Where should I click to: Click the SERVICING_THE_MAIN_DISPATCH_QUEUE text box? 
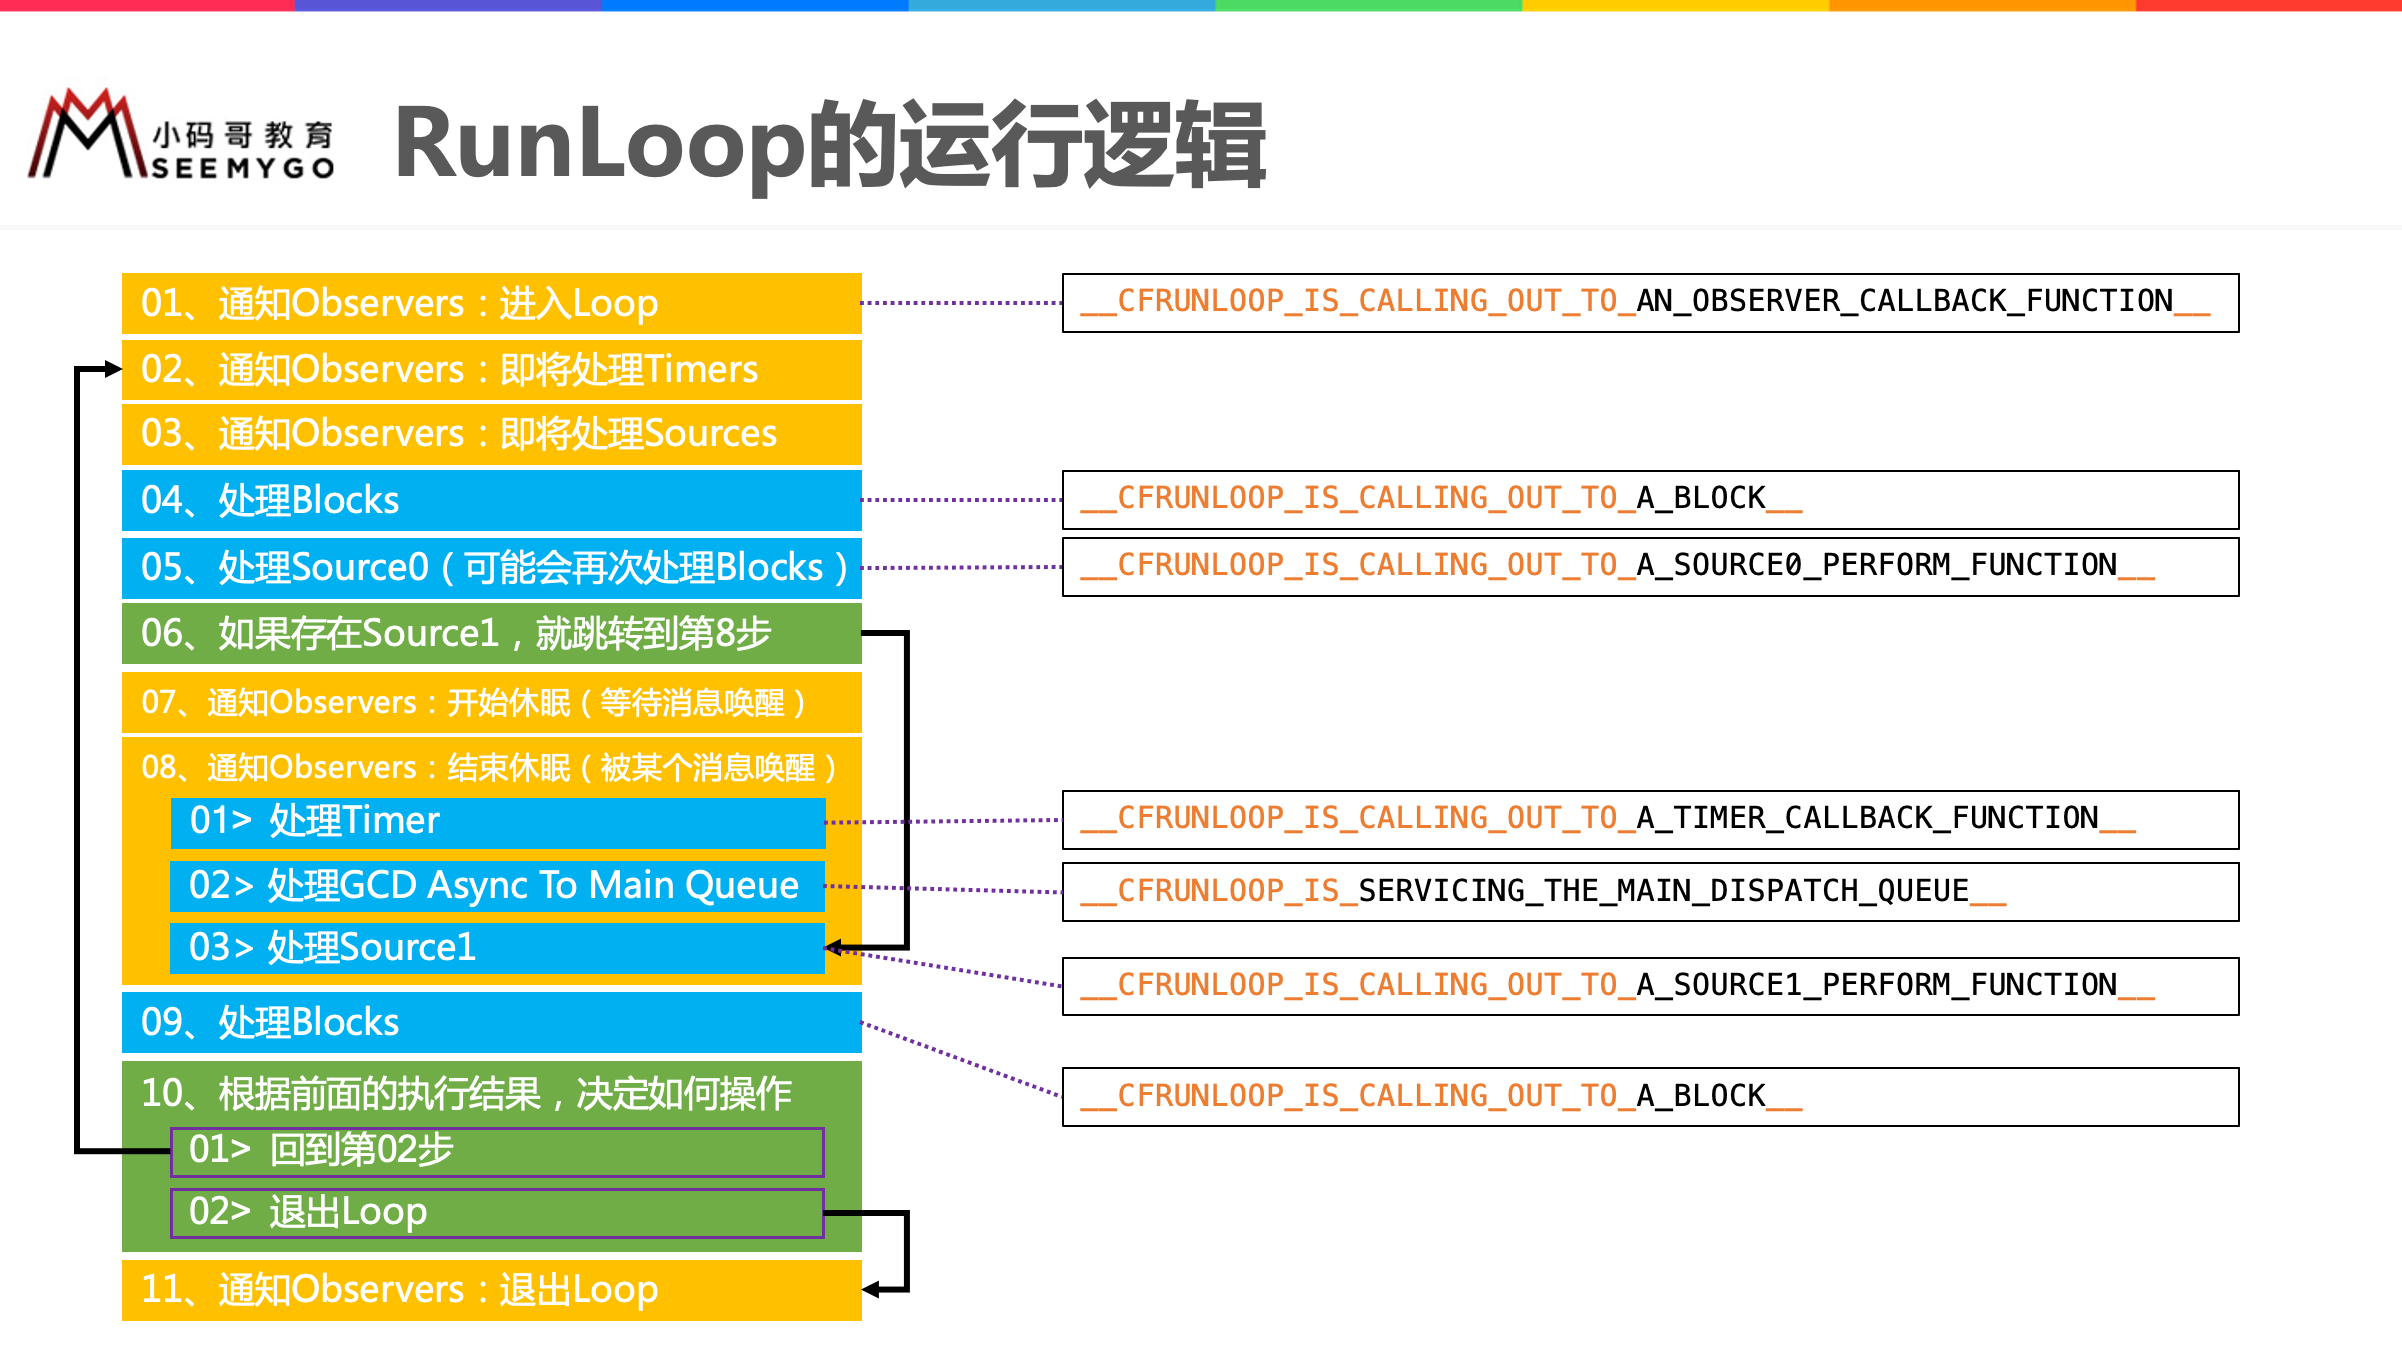[1650, 891]
